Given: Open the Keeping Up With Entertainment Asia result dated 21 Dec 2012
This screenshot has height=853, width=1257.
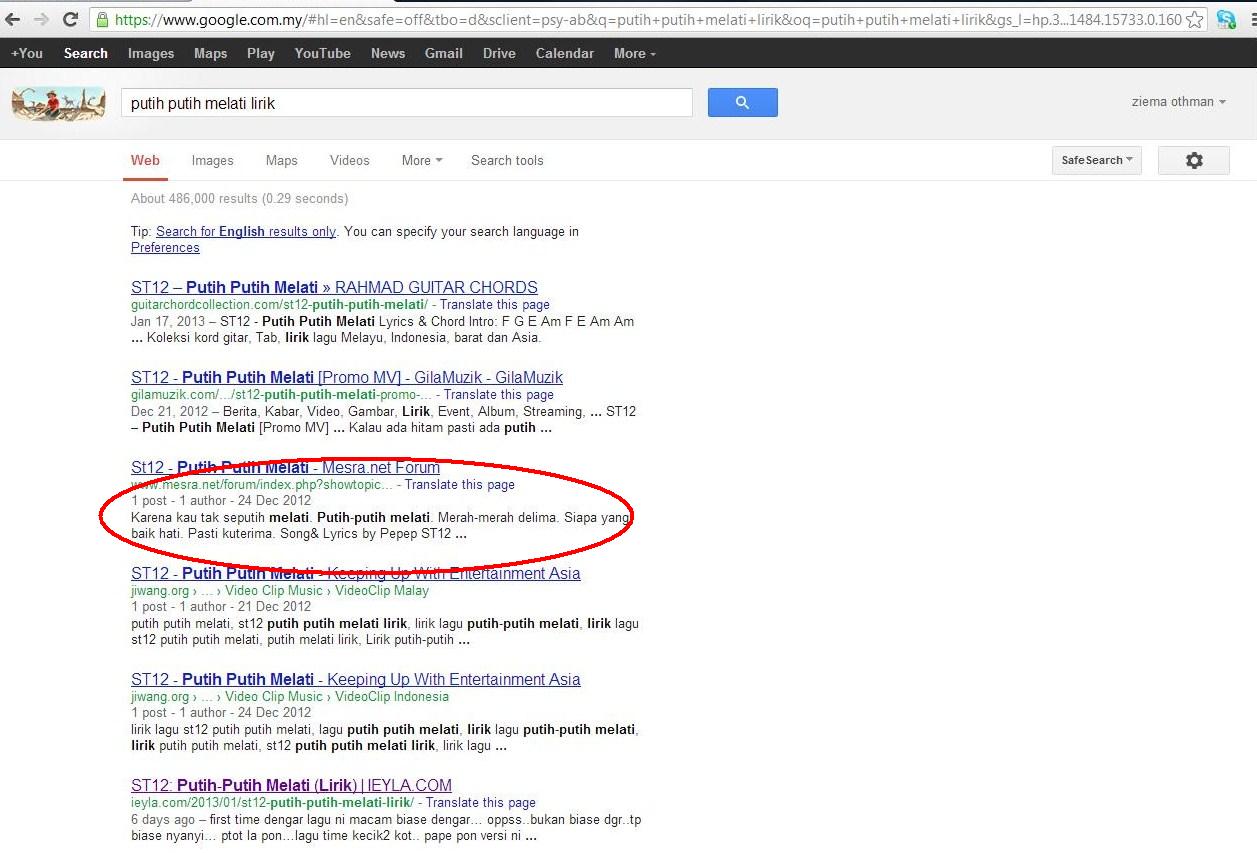Looking at the screenshot, I should click(x=355, y=573).
